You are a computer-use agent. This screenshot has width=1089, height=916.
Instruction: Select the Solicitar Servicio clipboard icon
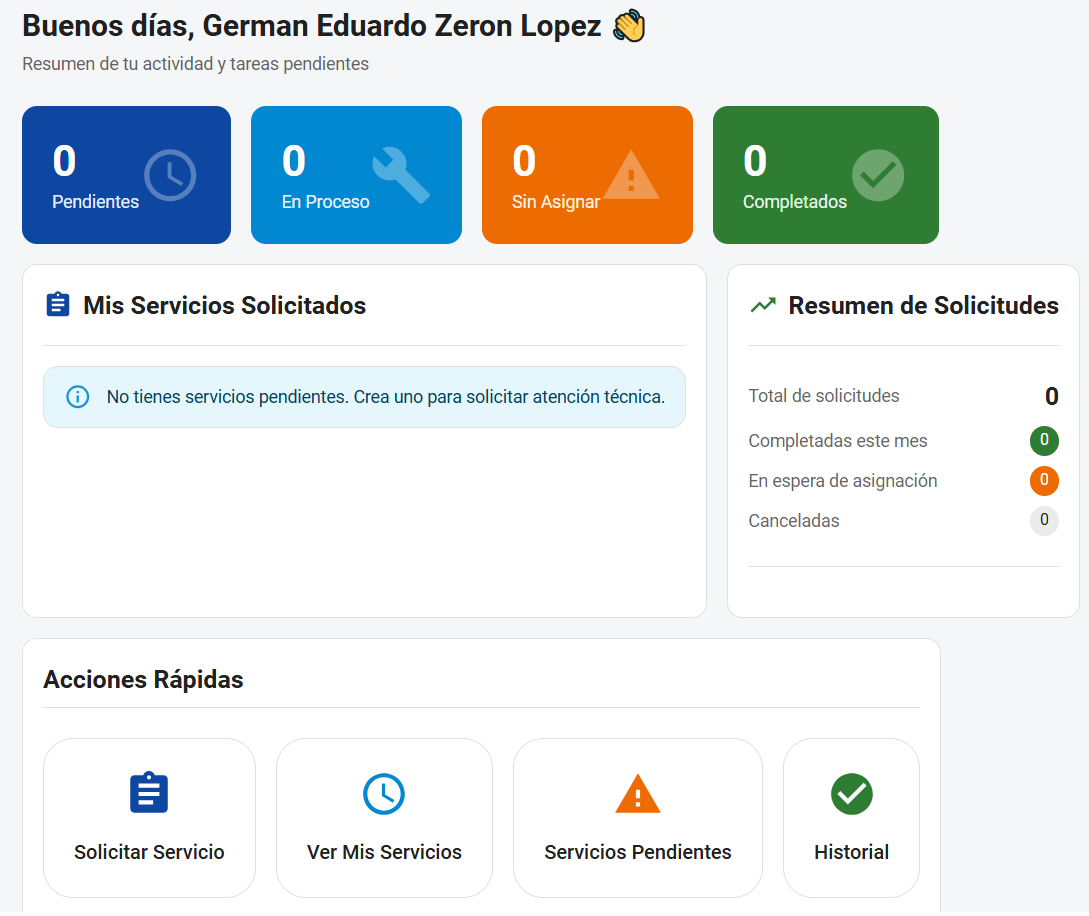(148, 792)
